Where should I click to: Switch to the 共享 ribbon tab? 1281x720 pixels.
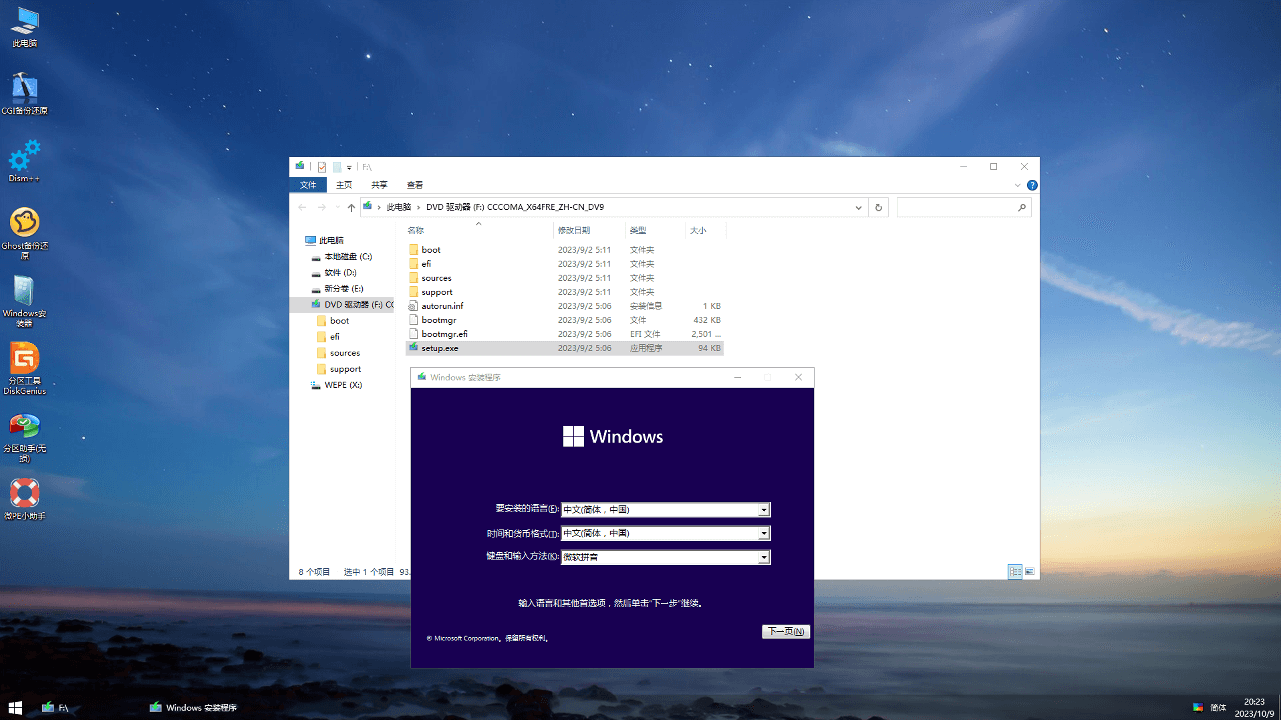coord(379,185)
